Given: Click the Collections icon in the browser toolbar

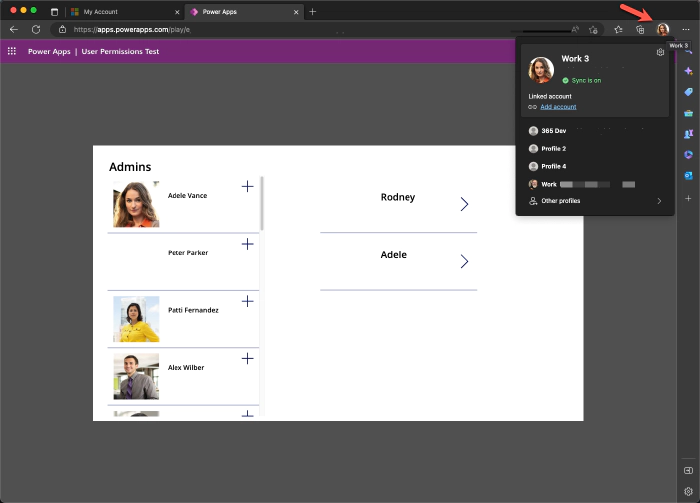Looking at the screenshot, I should pos(640,29).
